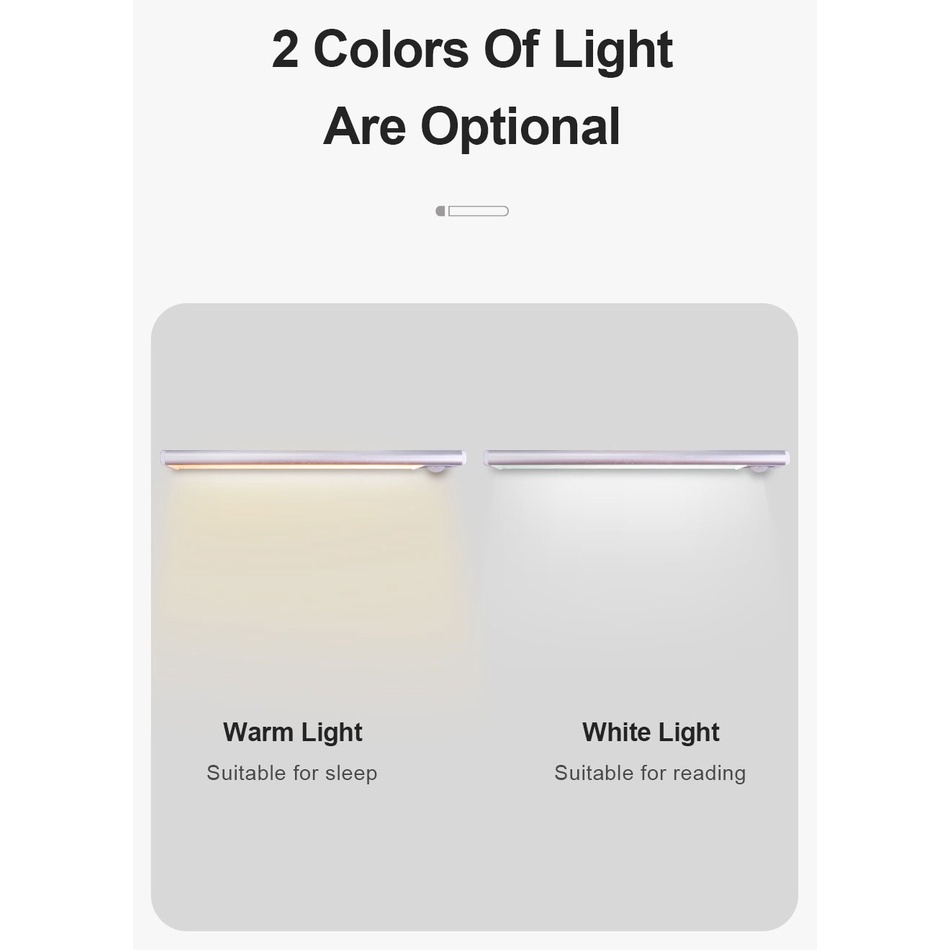The width and height of the screenshot is (950, 950).
Task: Click the left end cap of the warm light bar
Action: tap(165, 459)
